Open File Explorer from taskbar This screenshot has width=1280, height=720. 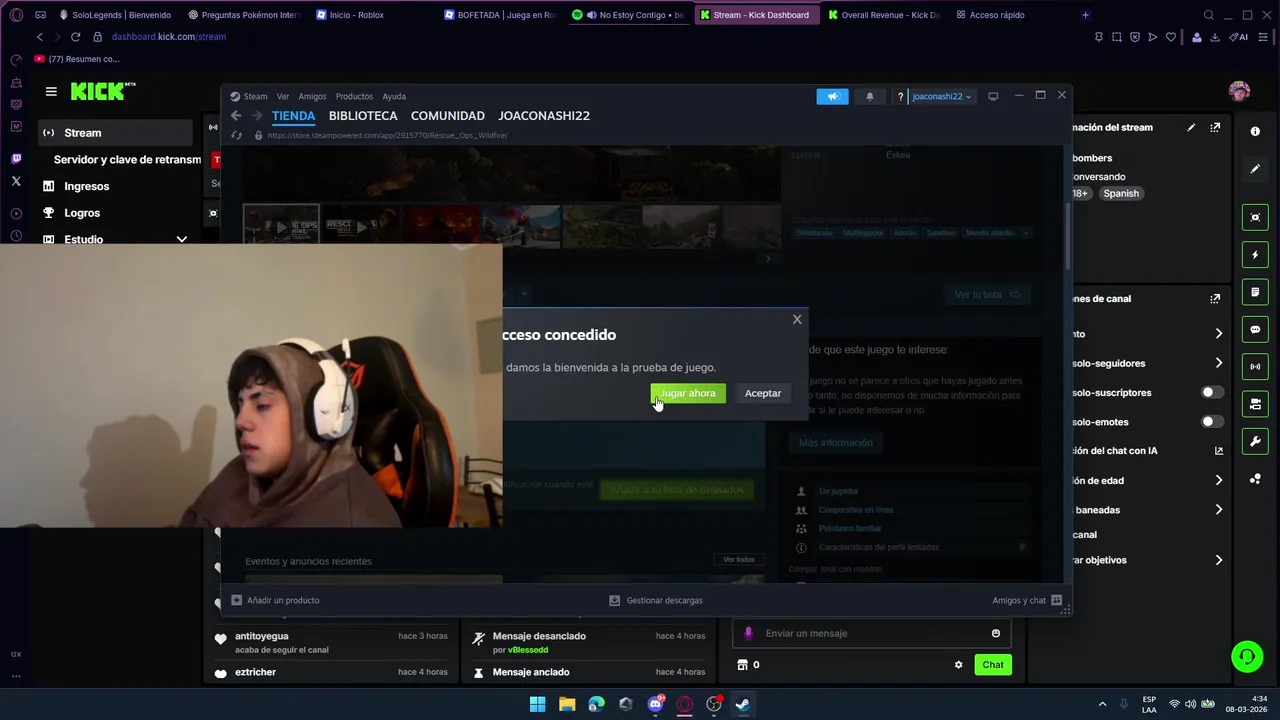567,704
